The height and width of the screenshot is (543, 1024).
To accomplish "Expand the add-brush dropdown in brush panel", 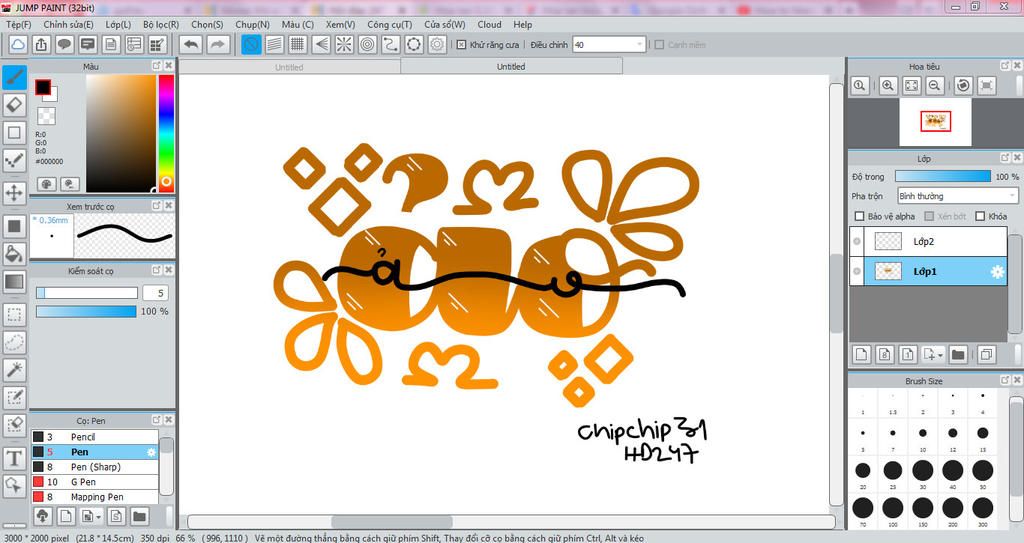I will pyautogui.click(x=99, y=517).
